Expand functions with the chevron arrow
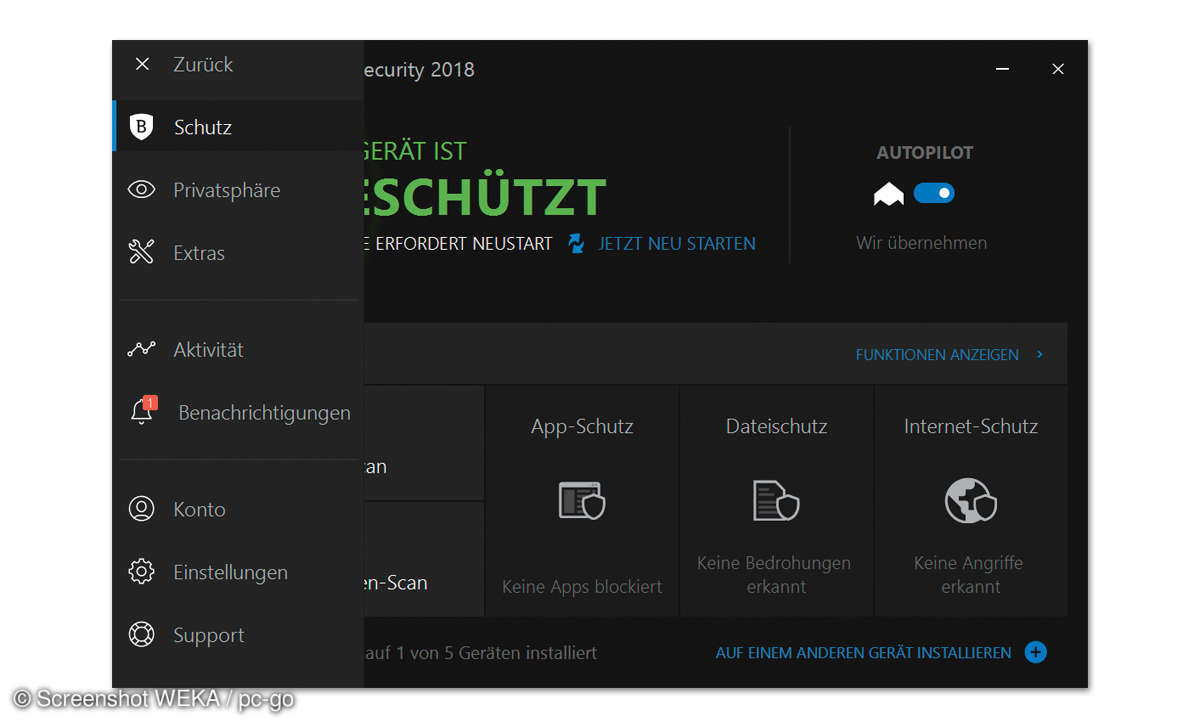 1040,354
